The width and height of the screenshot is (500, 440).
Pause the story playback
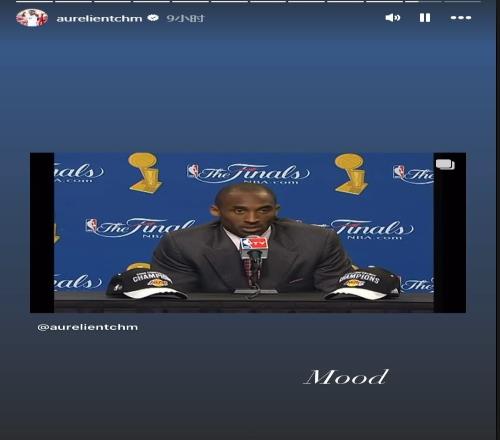click(x=425, y=18)
